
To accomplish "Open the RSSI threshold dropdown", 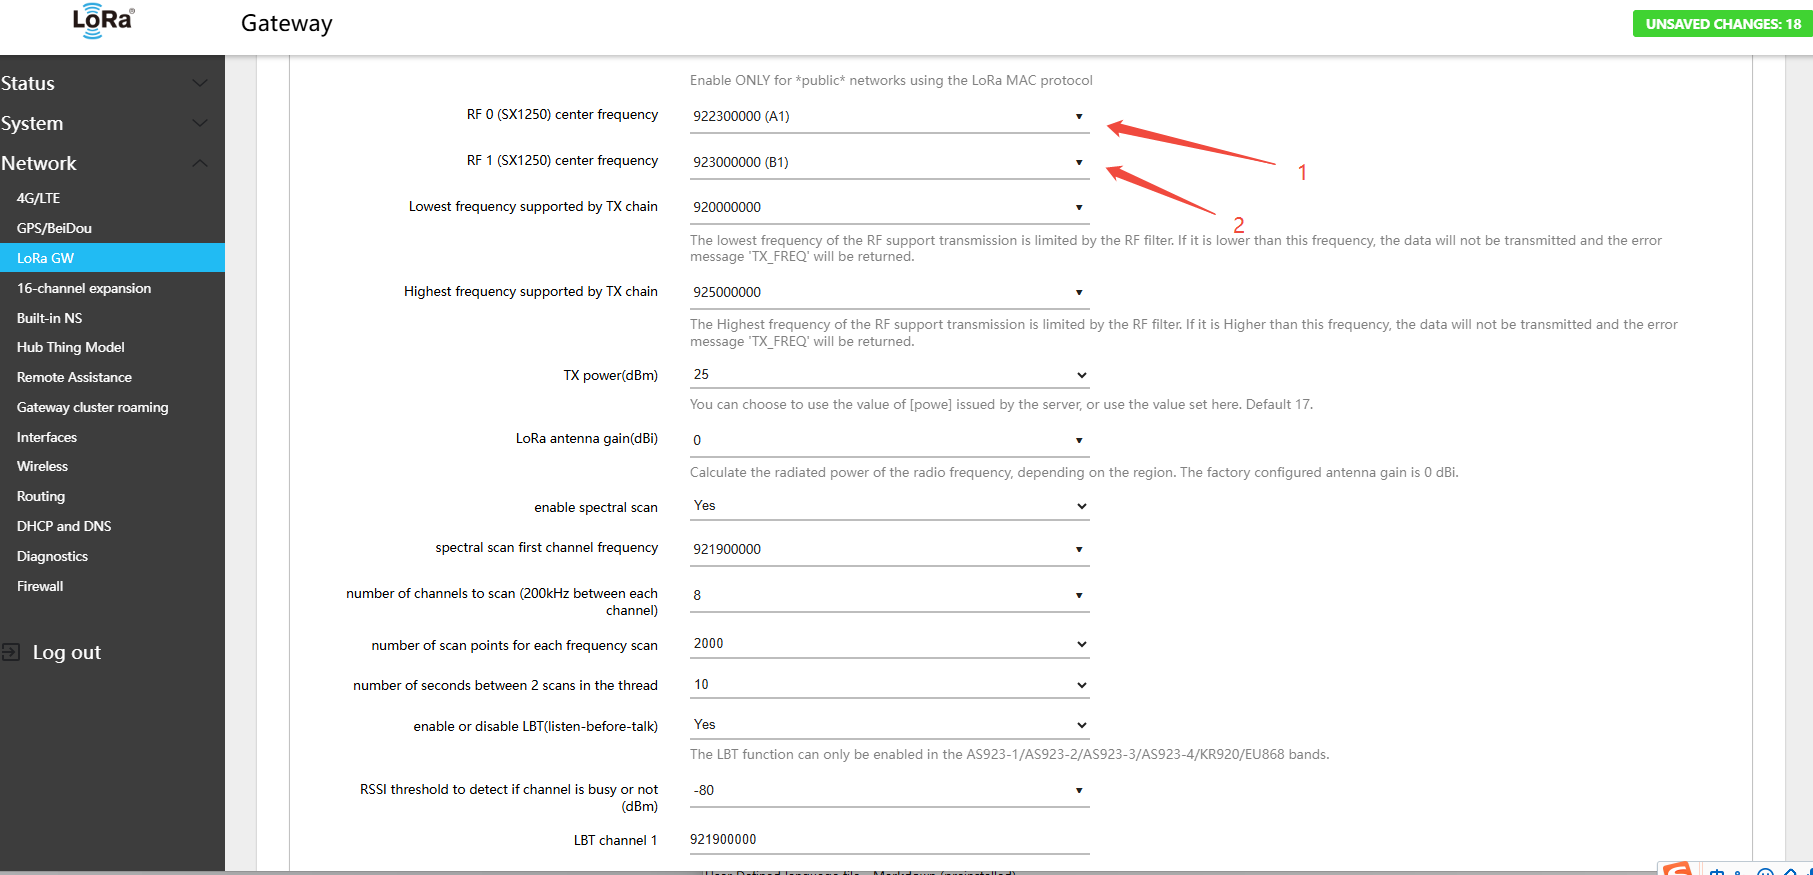I will 888,790.
